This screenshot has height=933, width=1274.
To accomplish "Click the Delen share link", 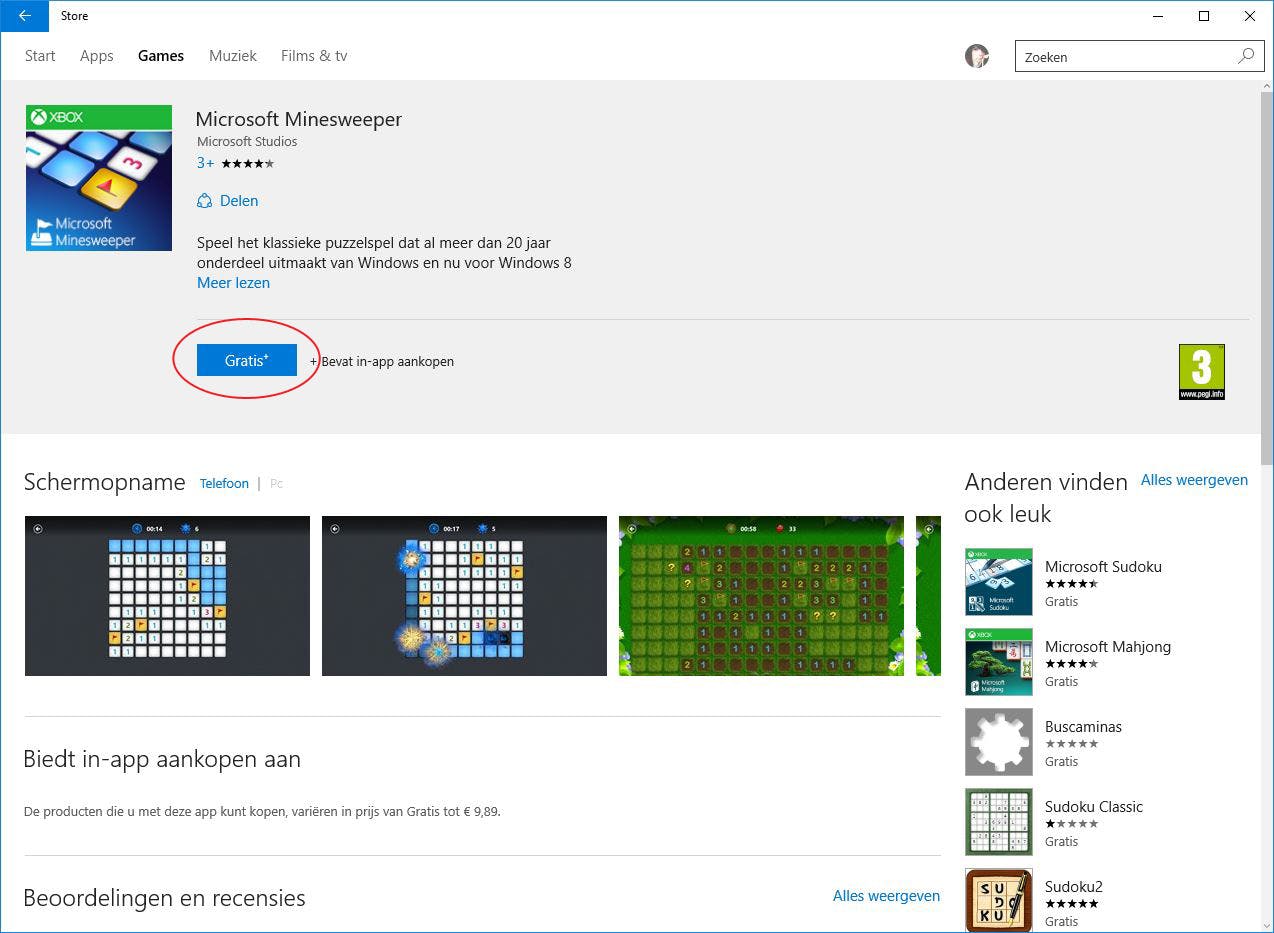I will (239, 200).
